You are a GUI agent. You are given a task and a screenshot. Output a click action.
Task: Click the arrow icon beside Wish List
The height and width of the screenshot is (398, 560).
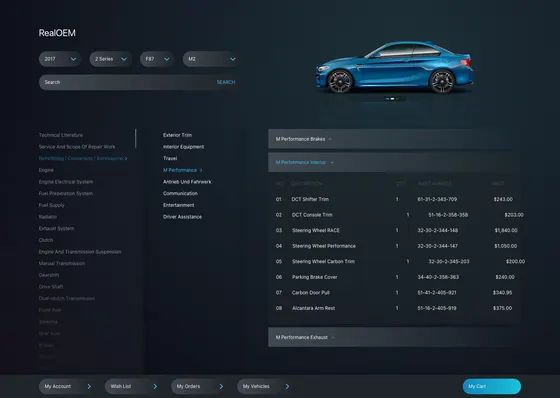(155, 386)
